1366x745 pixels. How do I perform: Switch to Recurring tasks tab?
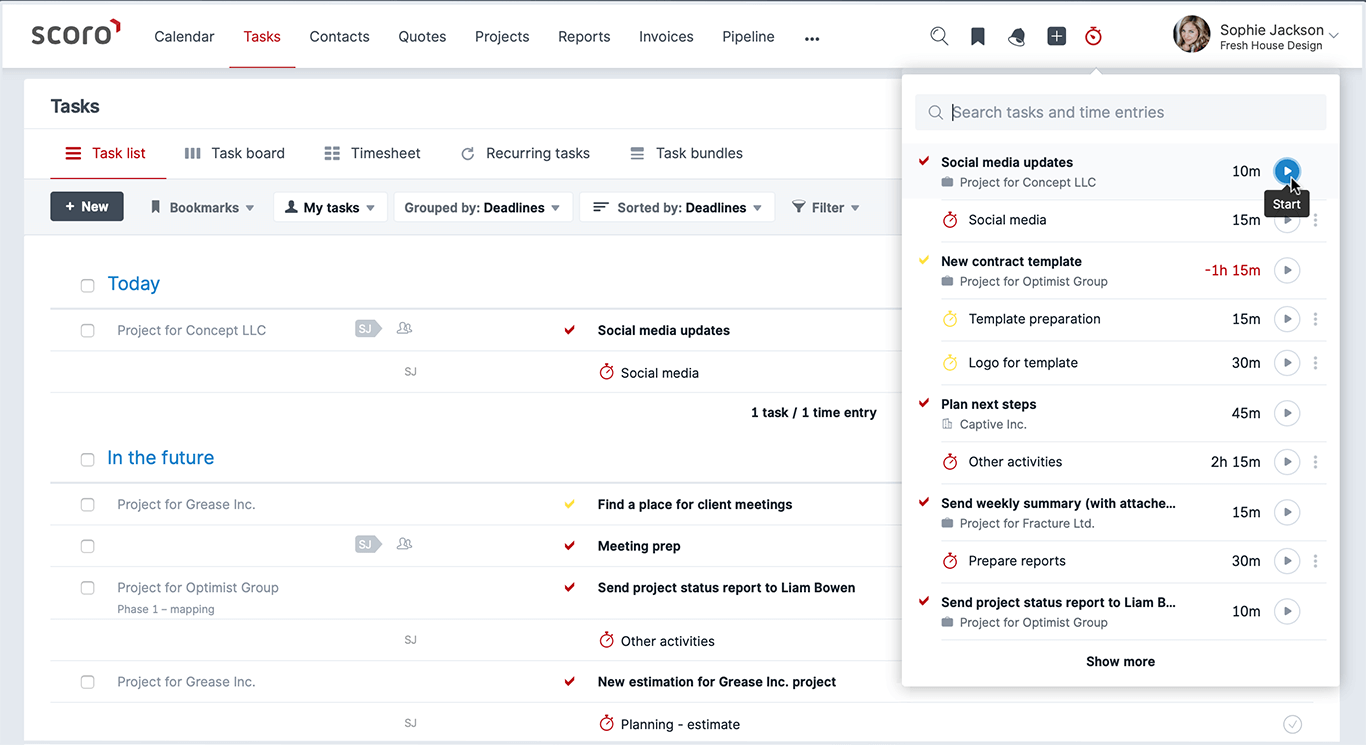[525, 153]
